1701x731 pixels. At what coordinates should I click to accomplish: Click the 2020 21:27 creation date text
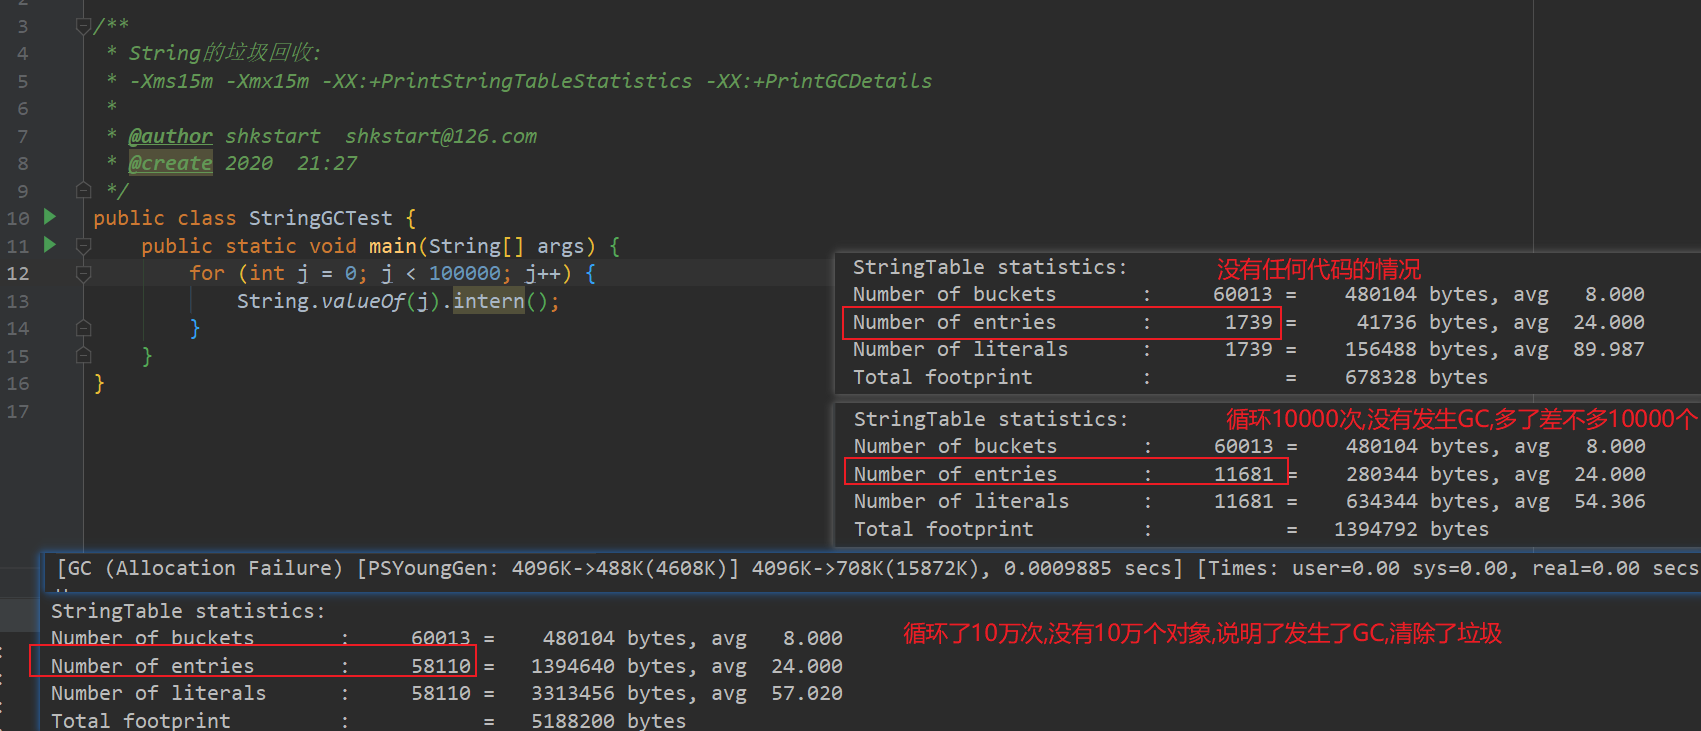pyautogui.click(x=291, y=163)
